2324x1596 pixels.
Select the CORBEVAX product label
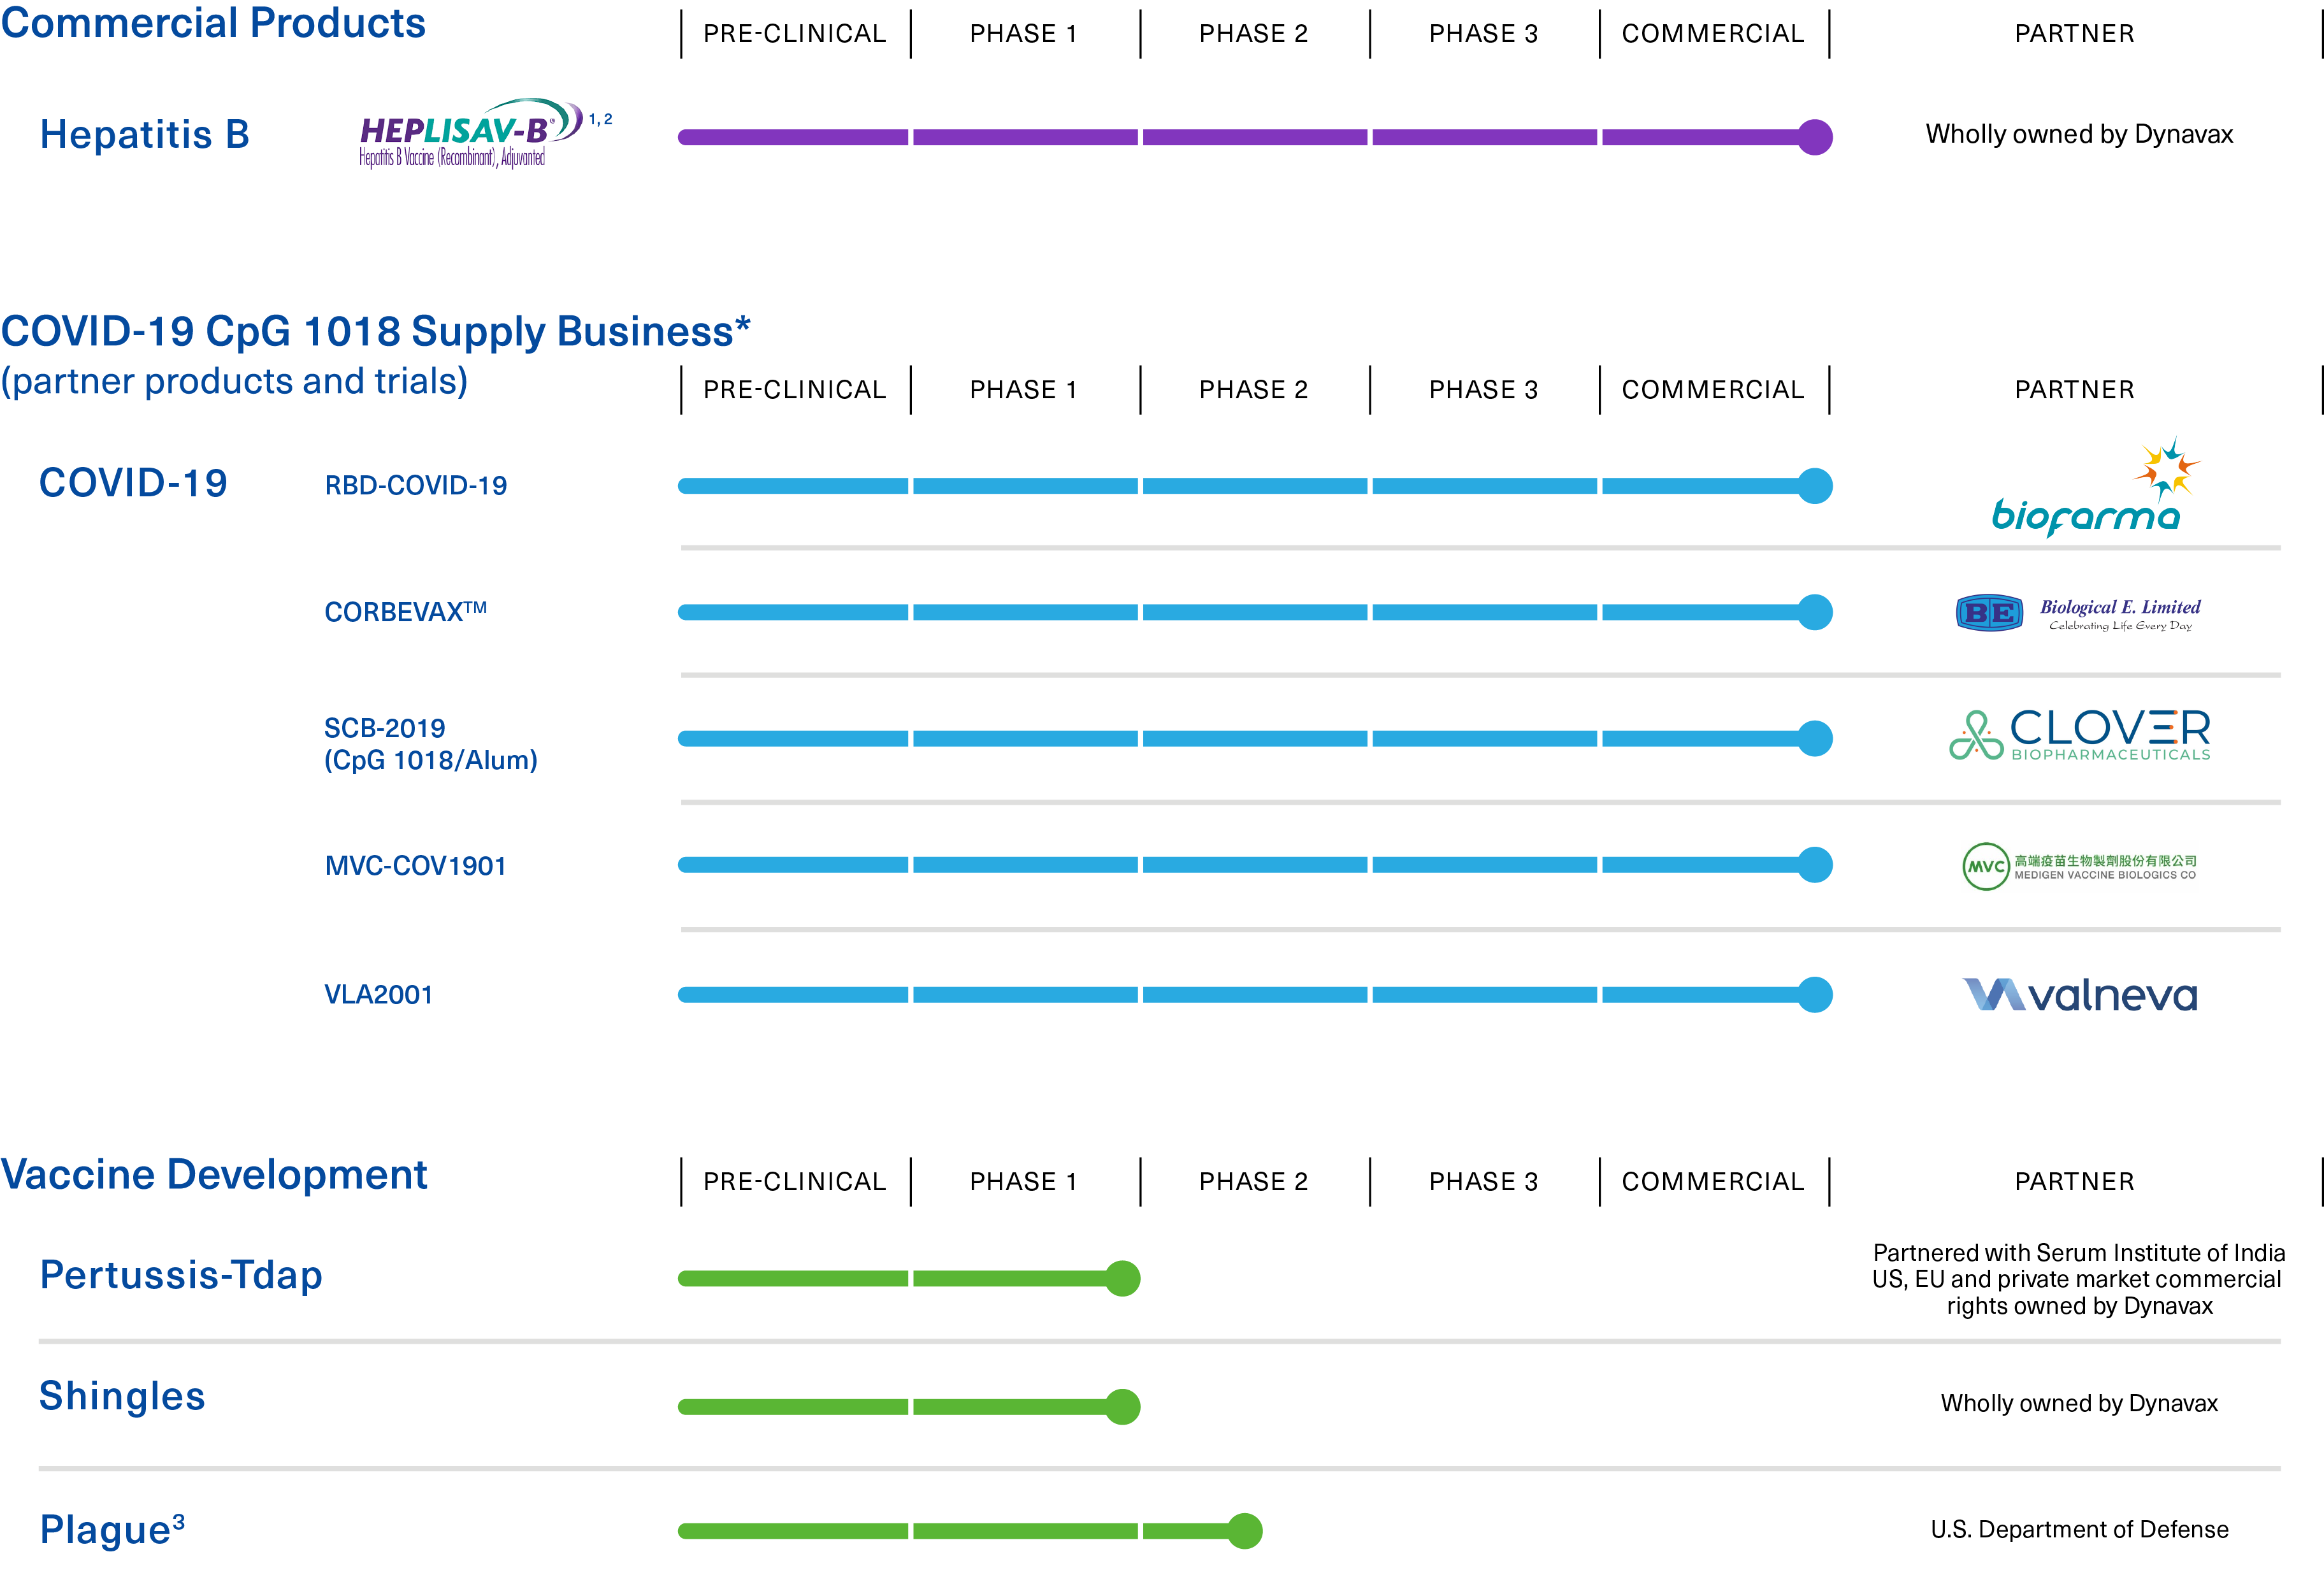405,611
